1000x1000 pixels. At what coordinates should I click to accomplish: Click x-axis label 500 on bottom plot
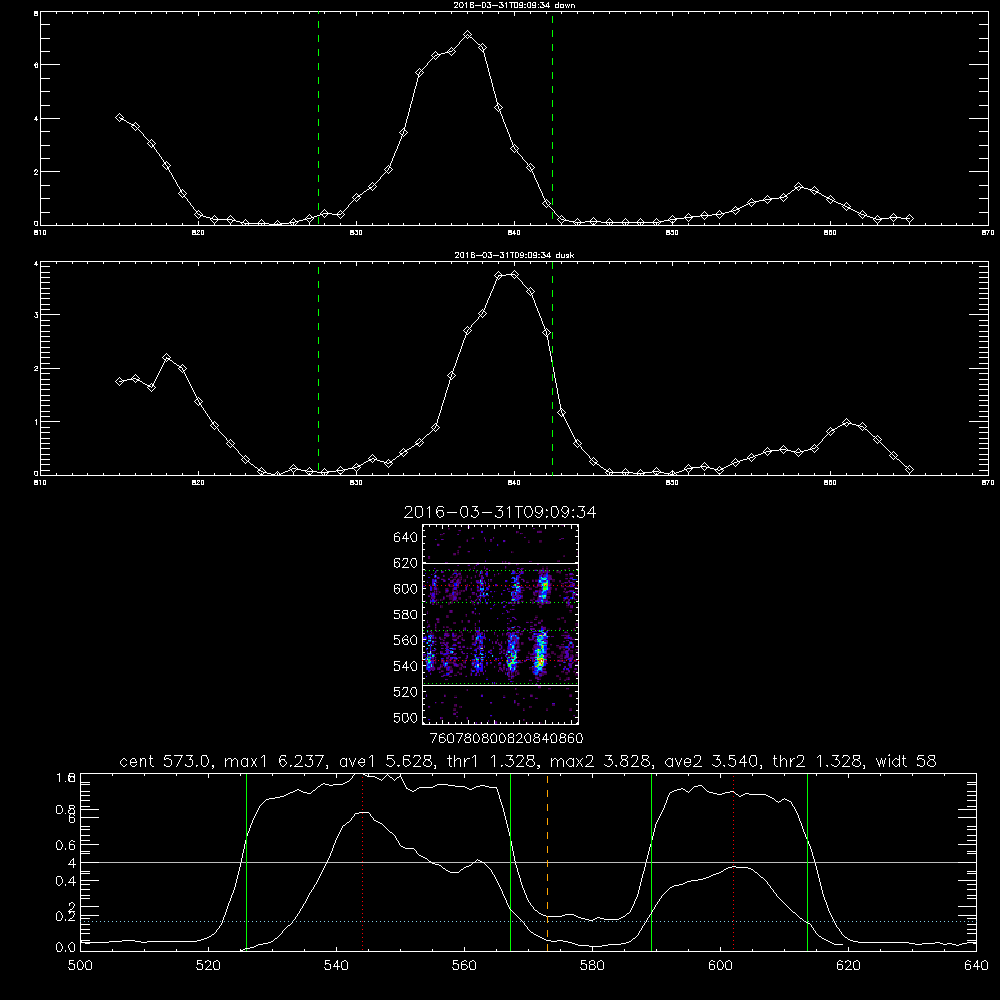pos(80,966)
